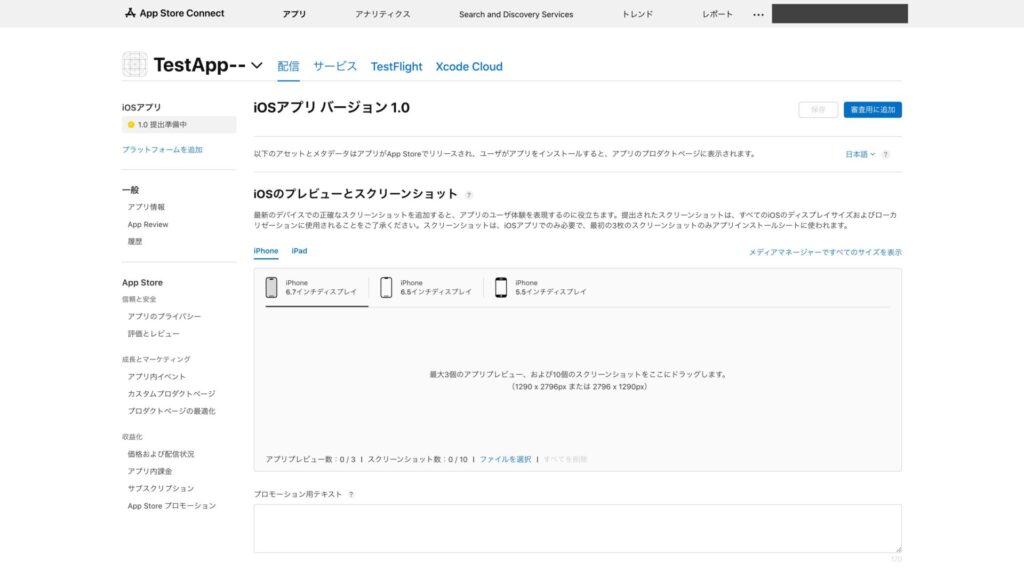Open the more options ellipsis menu
1024x569 pixels.
[x=758, y=14]
